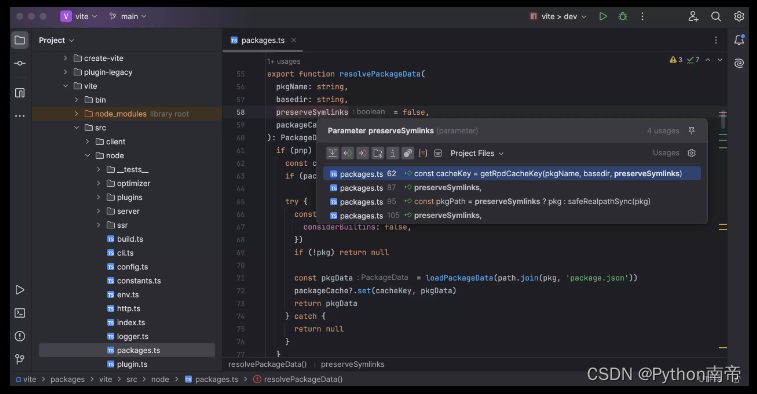757x394 pixels.
Task: Open usage at packages.ts line 105
Action: coord(512,215)
